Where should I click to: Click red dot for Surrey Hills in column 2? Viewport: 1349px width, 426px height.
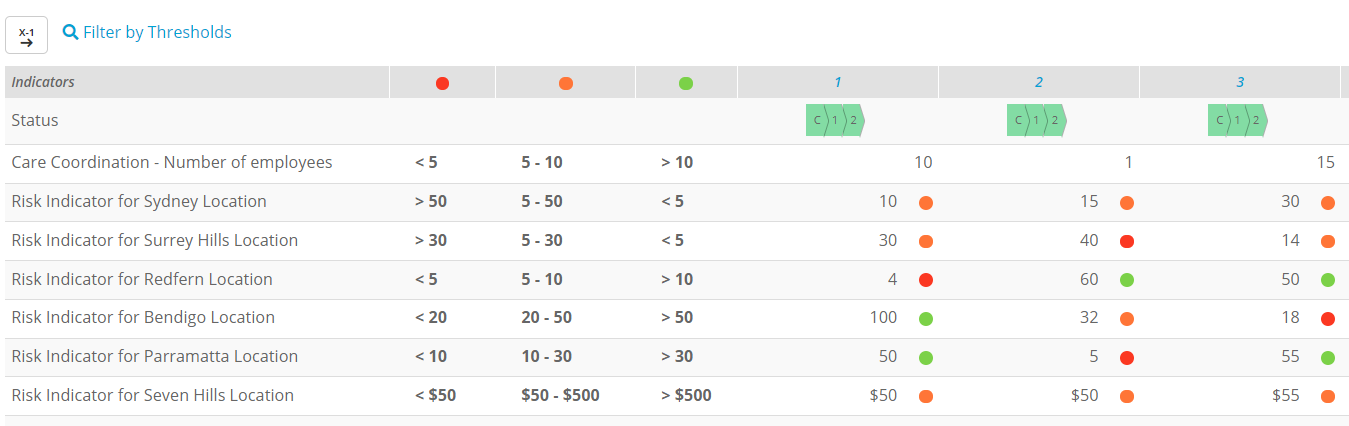(1127, 241)
